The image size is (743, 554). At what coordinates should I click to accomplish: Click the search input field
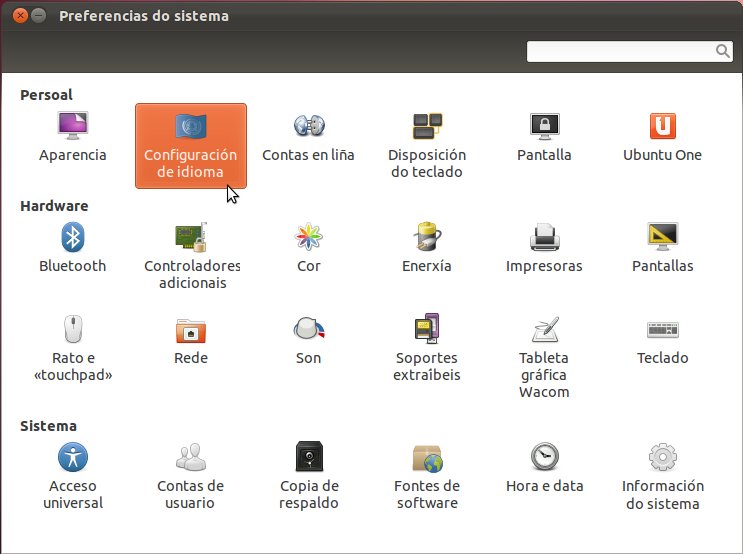coord(630,51)
